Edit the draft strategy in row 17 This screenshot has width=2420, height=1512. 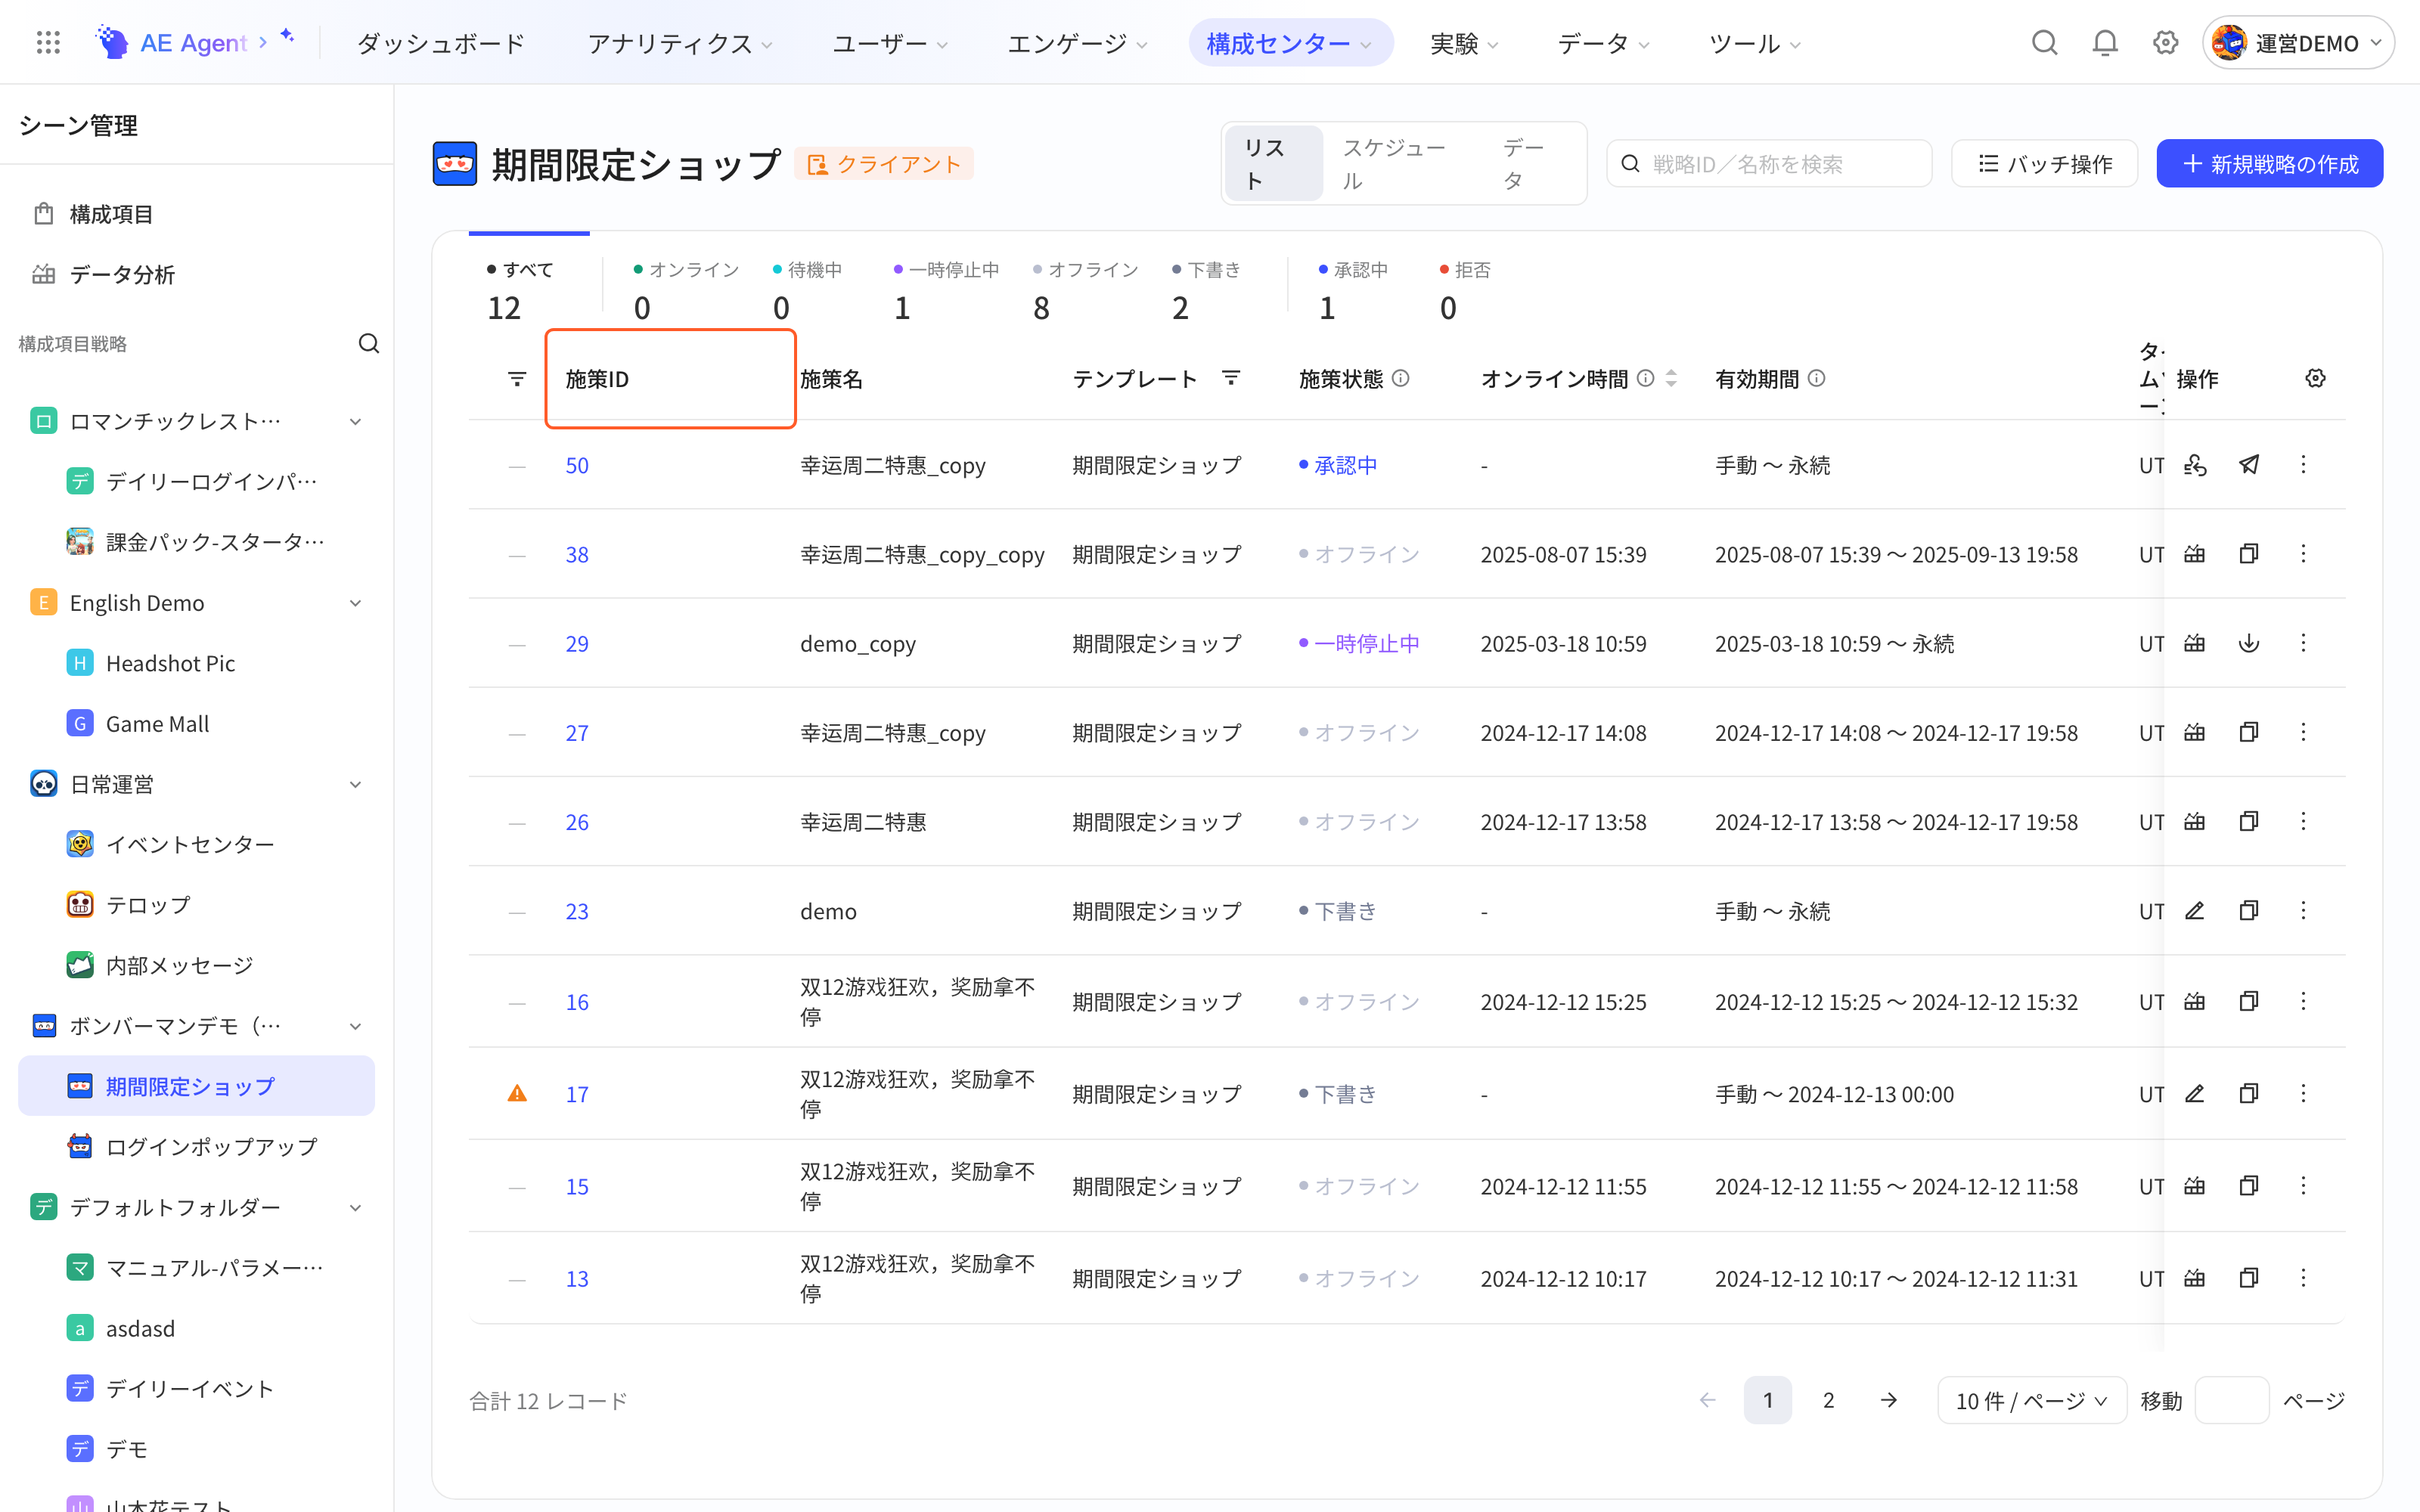pos(2195,1093)
